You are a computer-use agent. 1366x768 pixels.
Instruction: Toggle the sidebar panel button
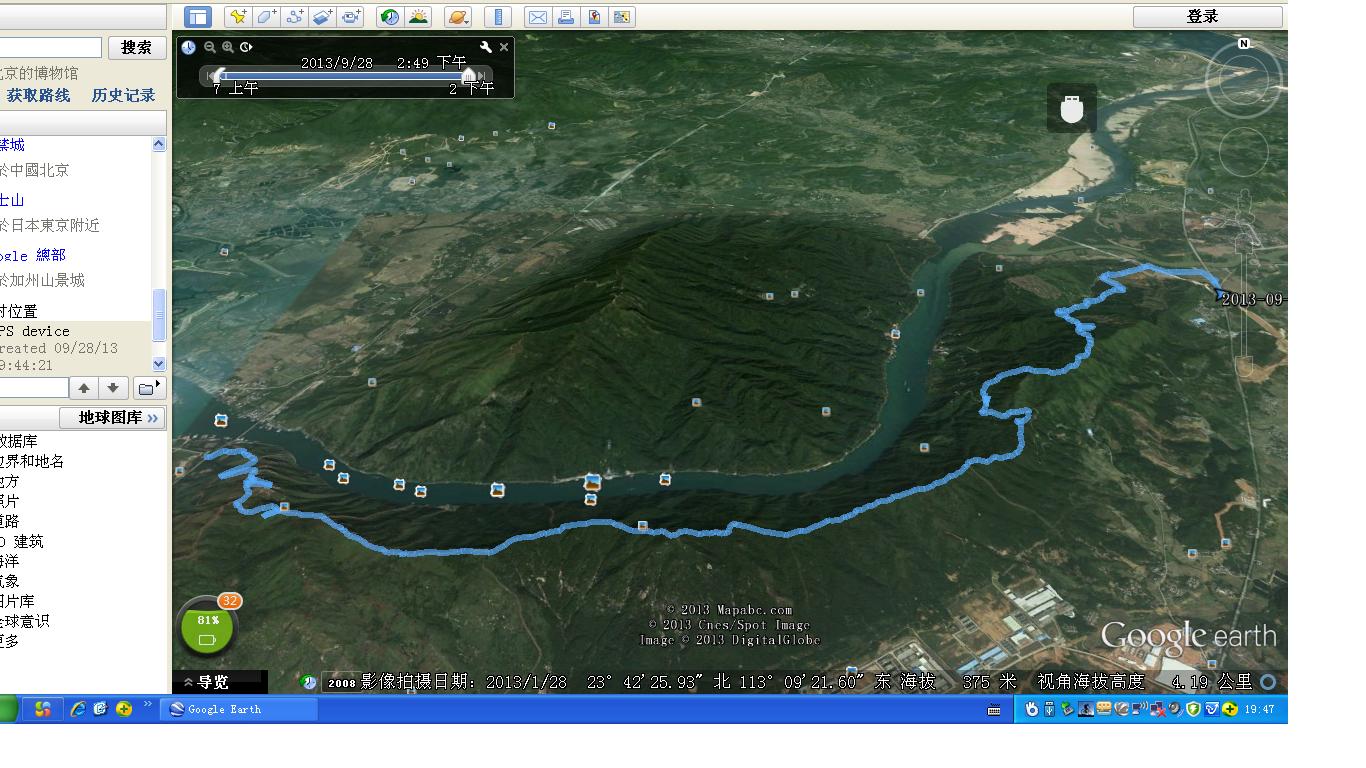pyautogui.click(x=198, y=17)
